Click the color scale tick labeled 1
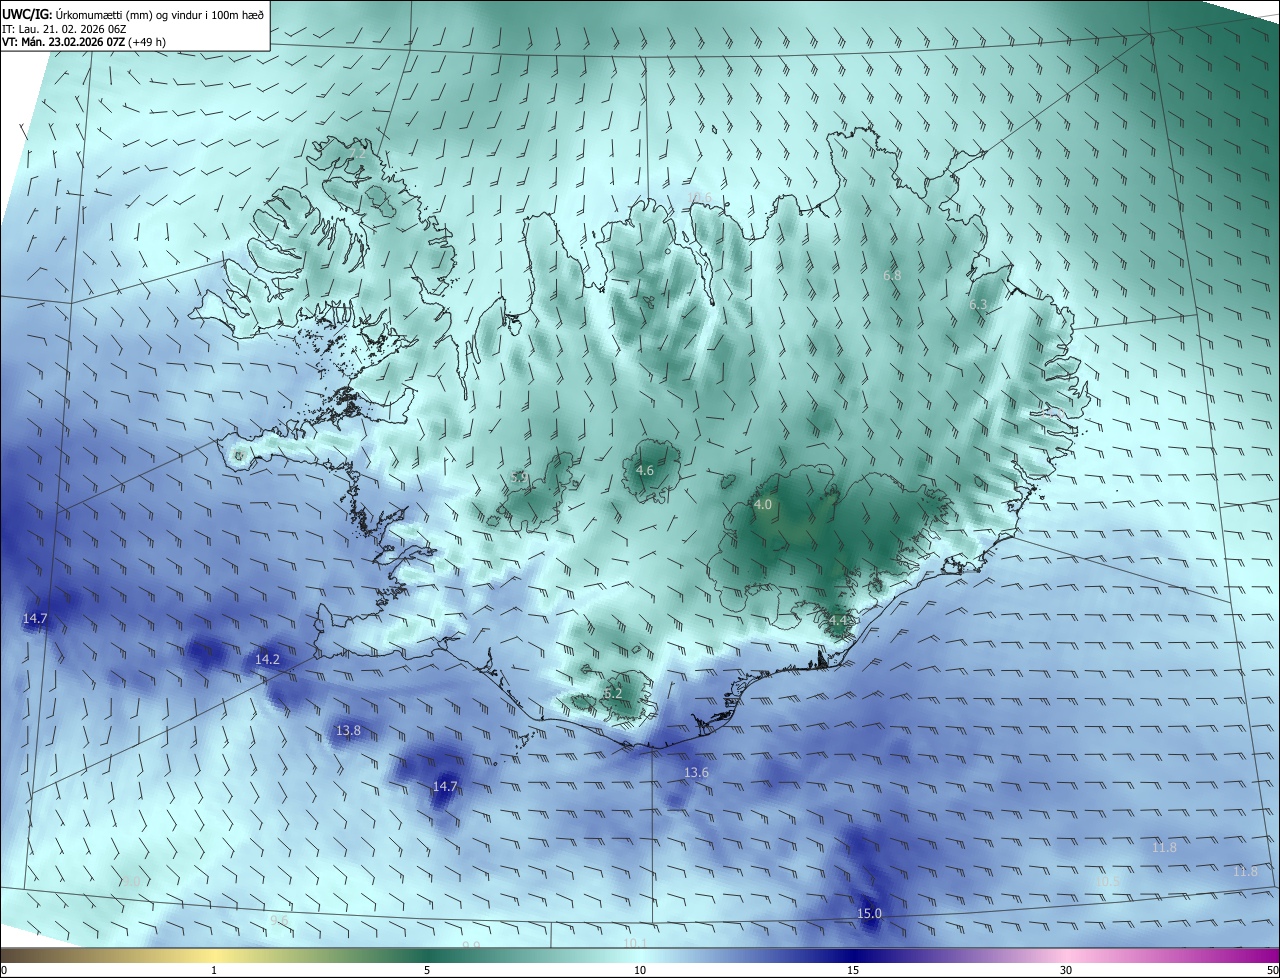The height and width of the screenshot is (978, 1280). [215, 970]
